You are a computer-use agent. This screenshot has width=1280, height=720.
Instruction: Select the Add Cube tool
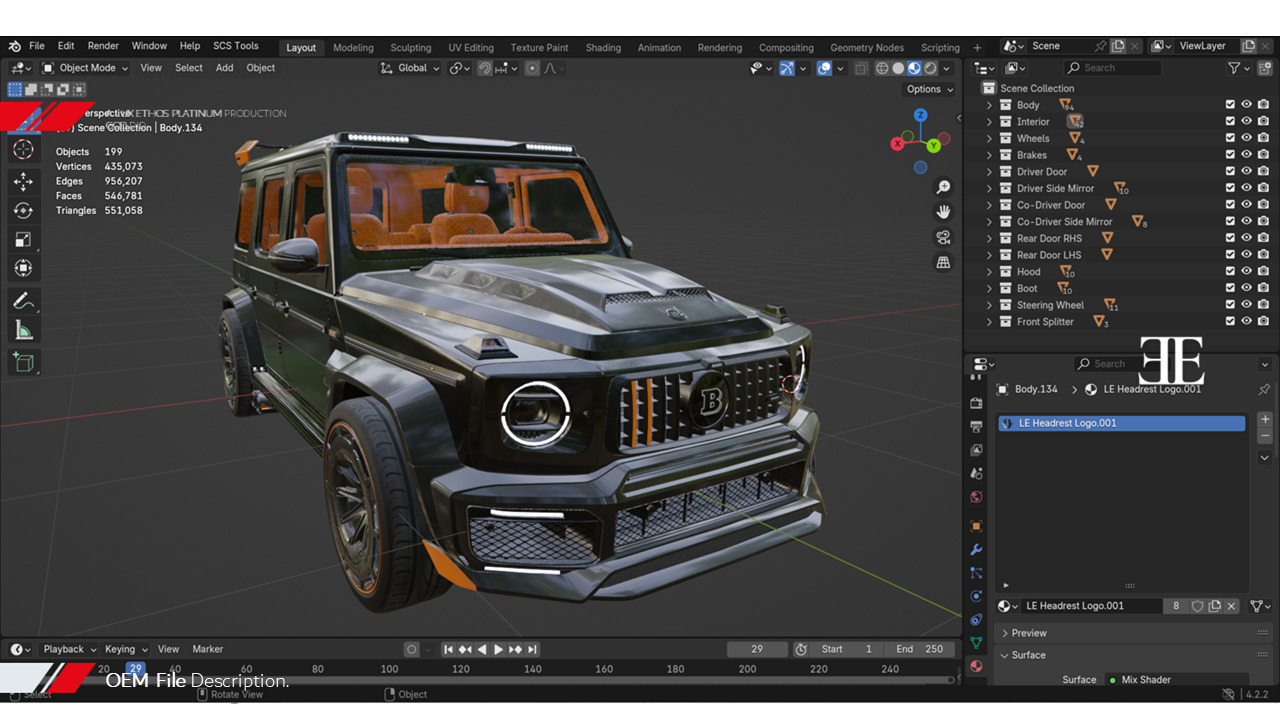tap(23, 361)
